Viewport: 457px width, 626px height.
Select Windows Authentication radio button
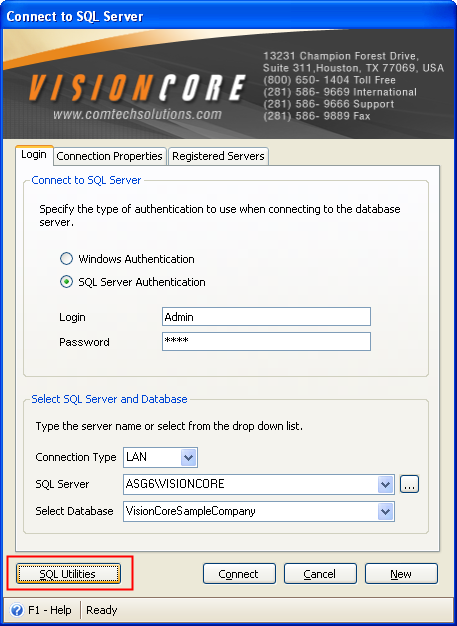click(x=66, y=259)
